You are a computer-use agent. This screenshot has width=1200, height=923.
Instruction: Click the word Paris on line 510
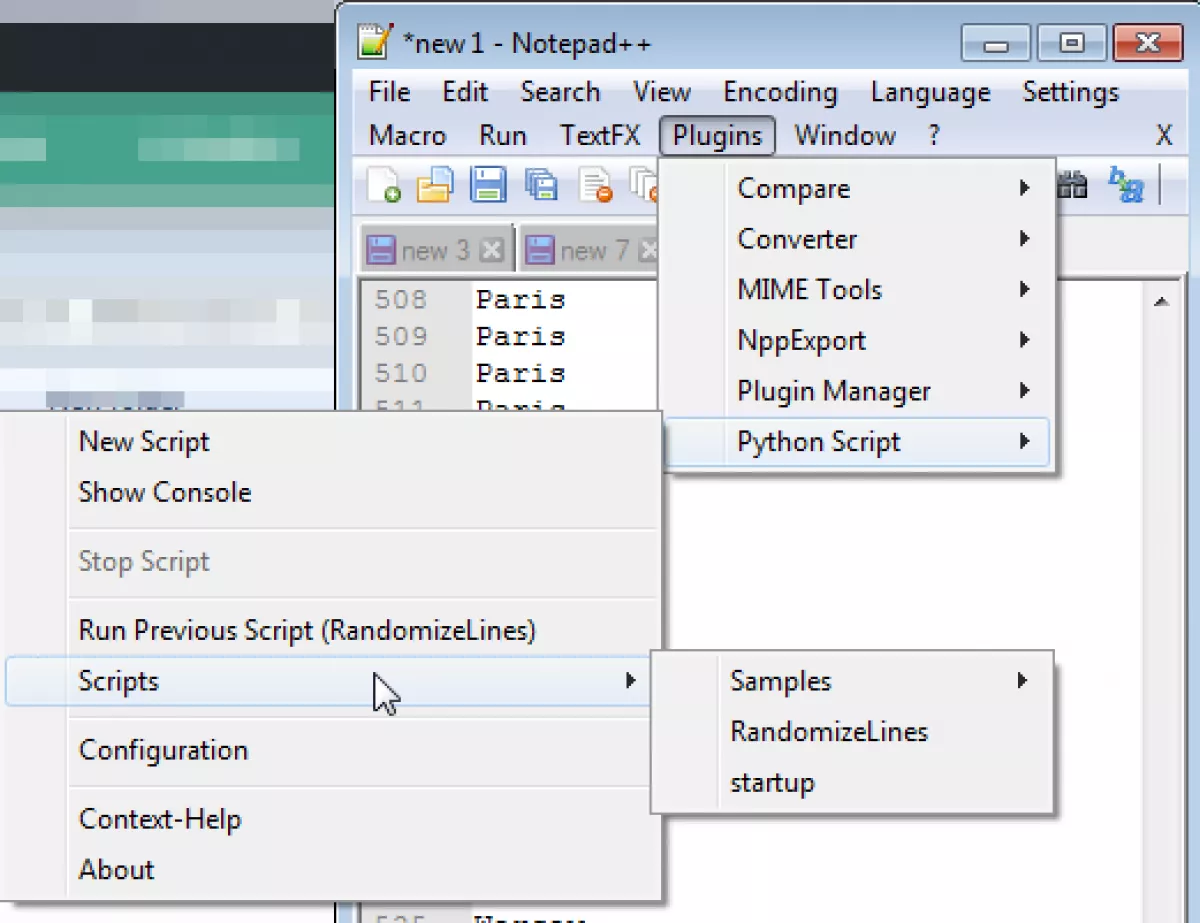tap(521, 373)
